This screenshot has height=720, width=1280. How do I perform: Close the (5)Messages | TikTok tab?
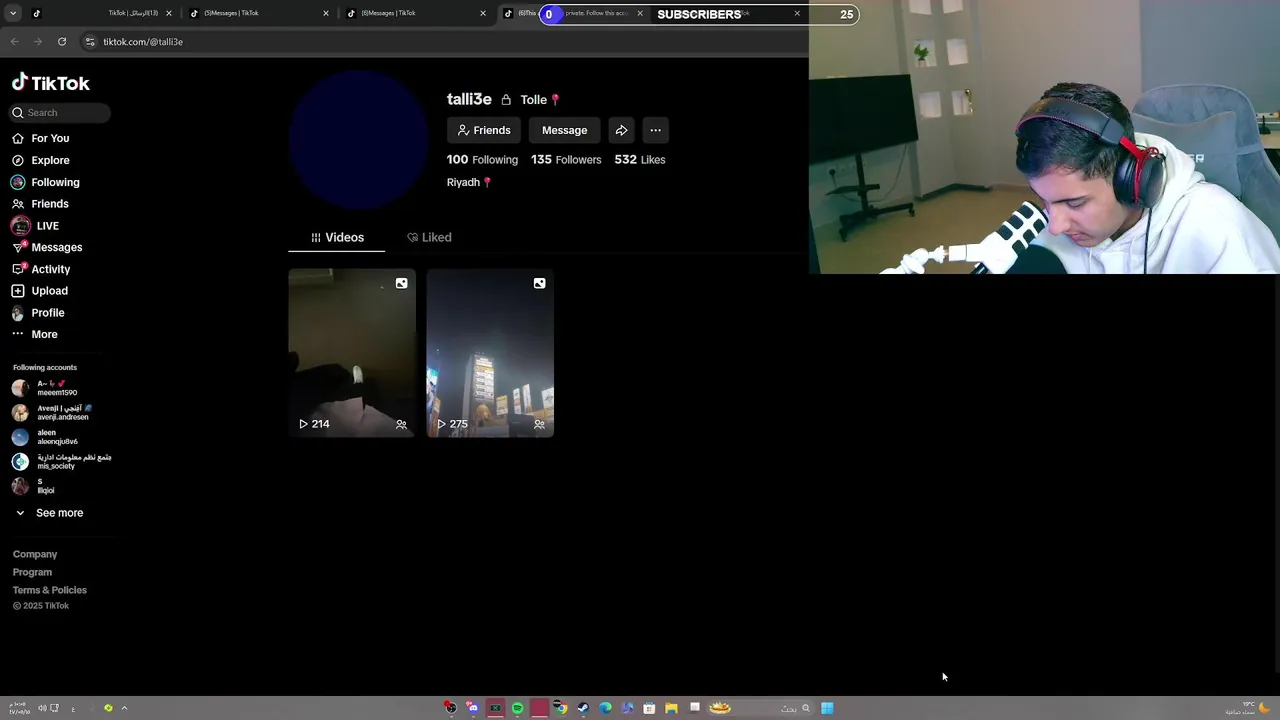click(x=326, y=14)
